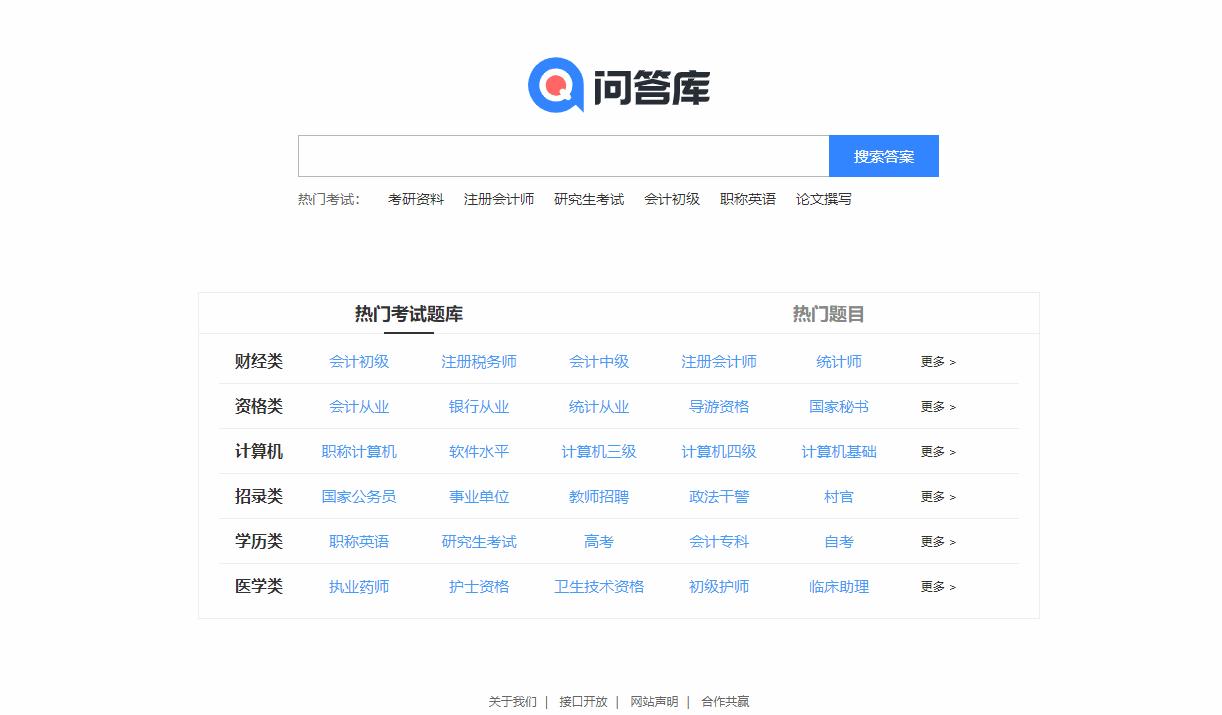The width and height of the screenshot is (1222, 715).
Task: Open the 软件水平 exam bank
Action: [x=477, y=452]
